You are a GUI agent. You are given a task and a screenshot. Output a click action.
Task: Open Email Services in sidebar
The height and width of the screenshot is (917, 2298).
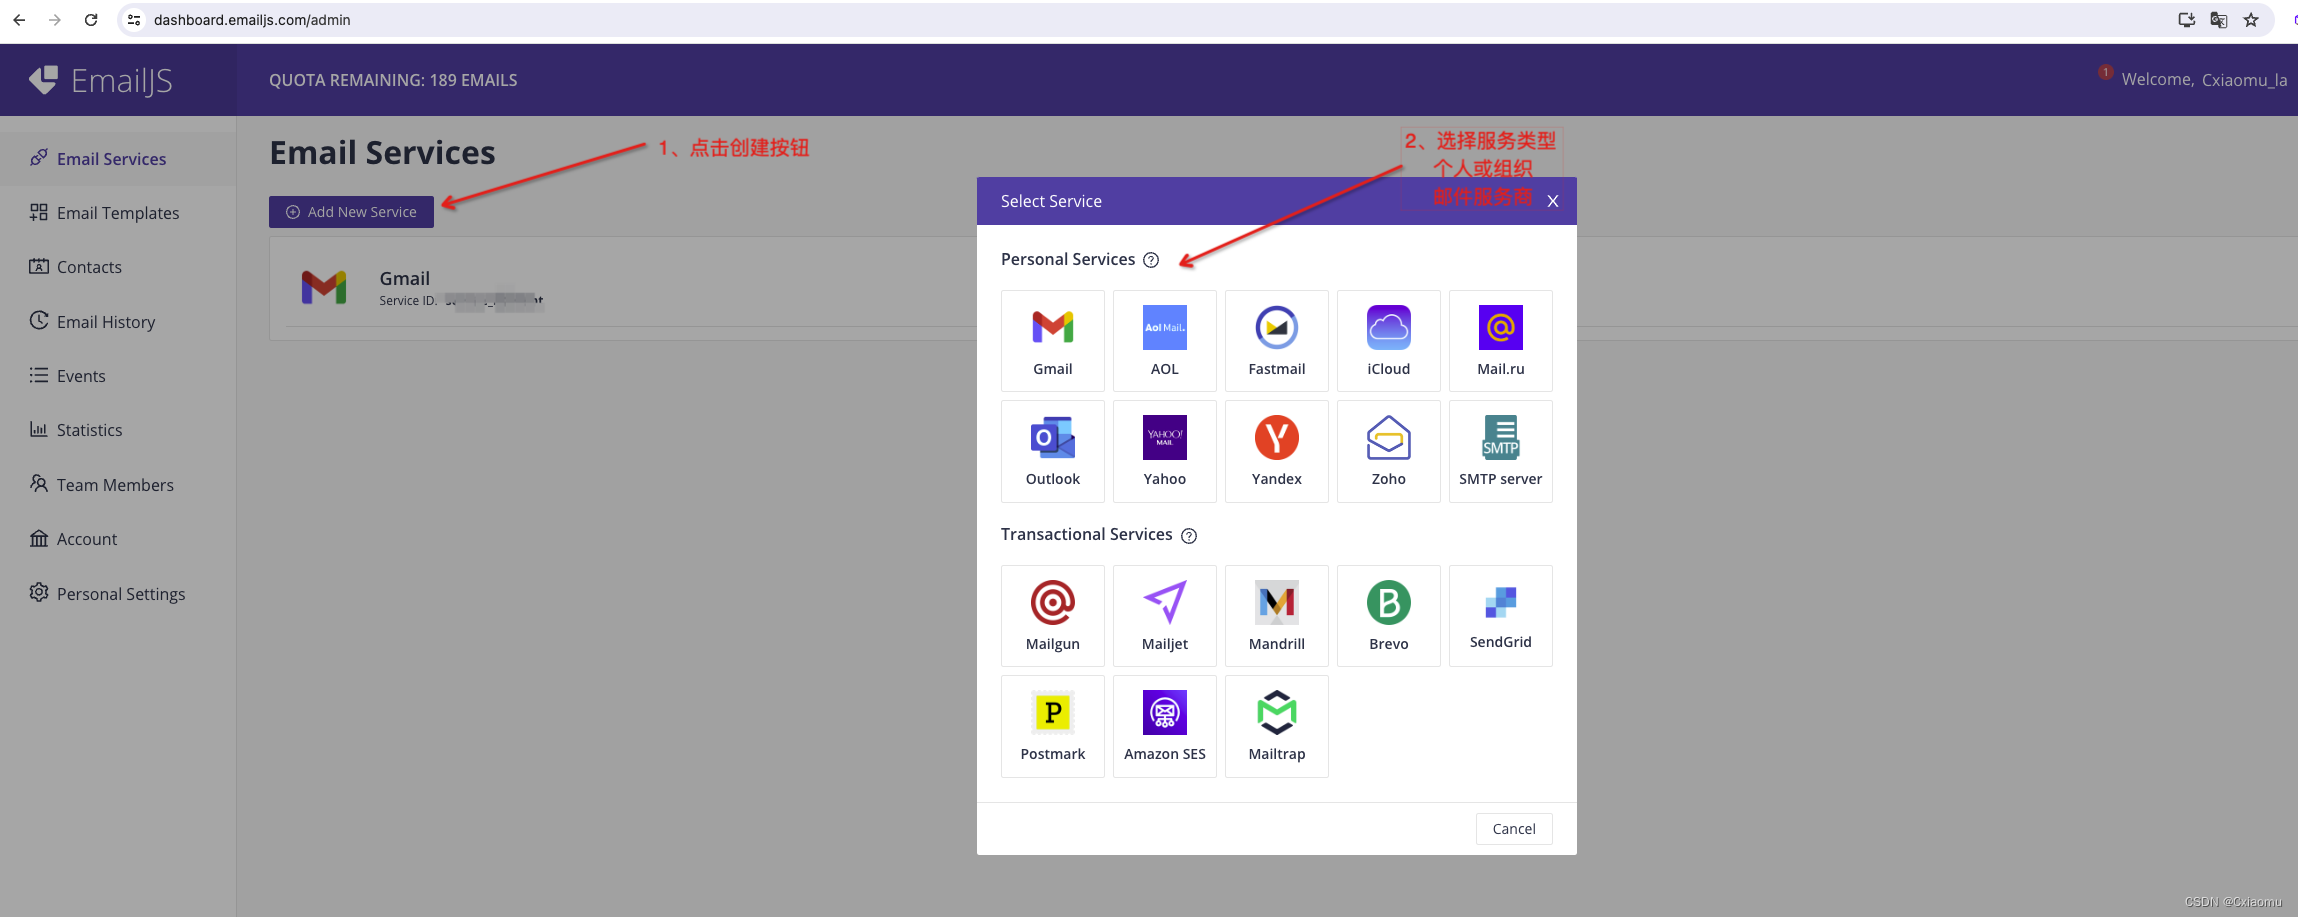tap(118, 158)
